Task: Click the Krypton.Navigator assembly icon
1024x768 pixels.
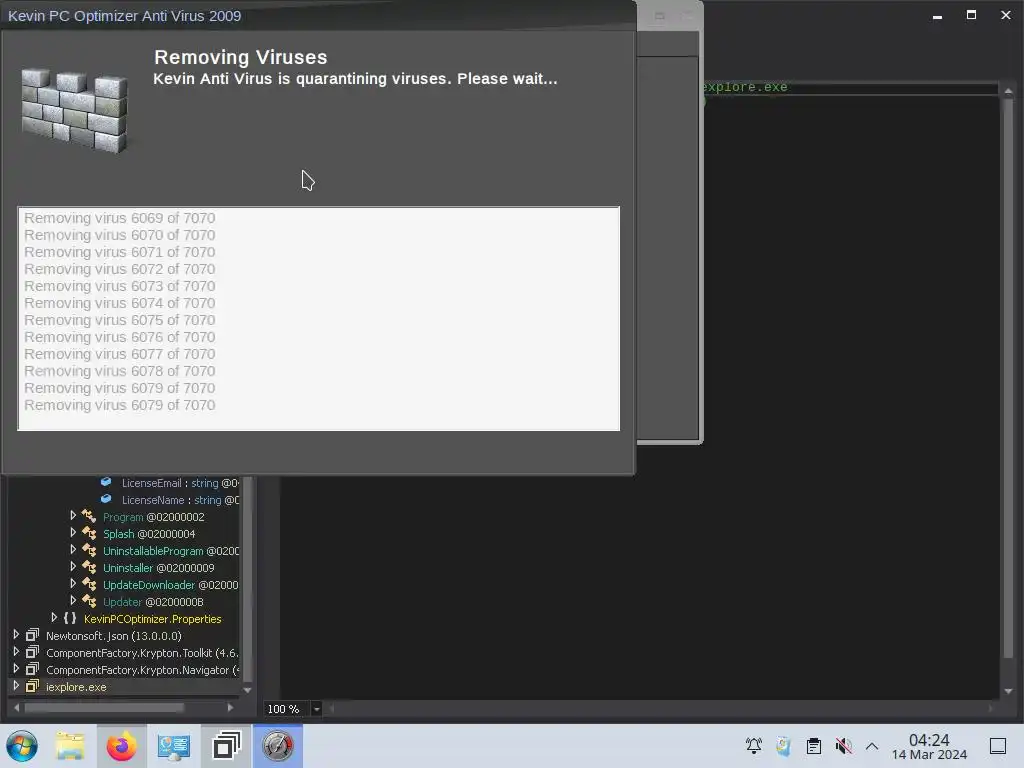Action: [x=32, y=669]
